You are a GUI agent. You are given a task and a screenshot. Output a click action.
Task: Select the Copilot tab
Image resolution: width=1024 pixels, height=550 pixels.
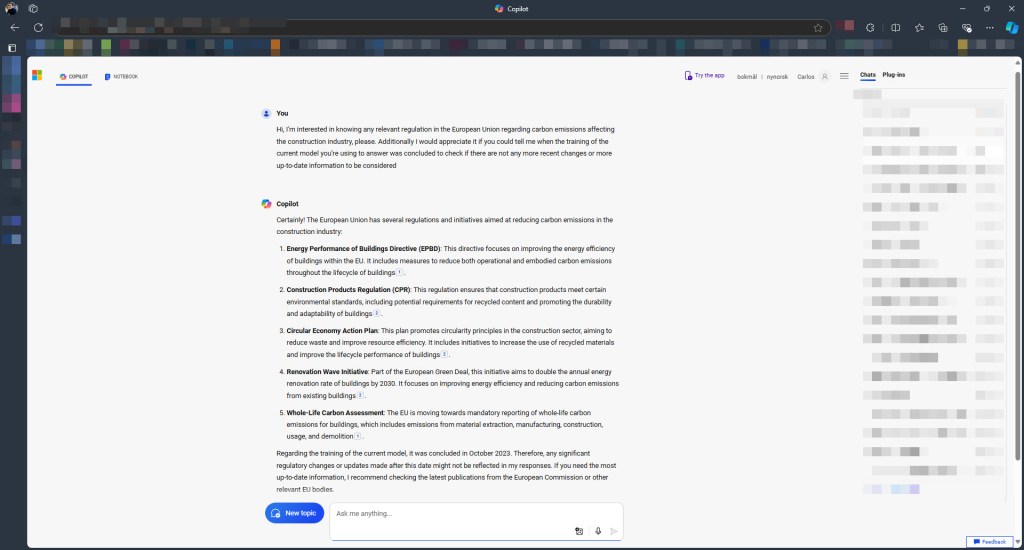click(74, 76)
